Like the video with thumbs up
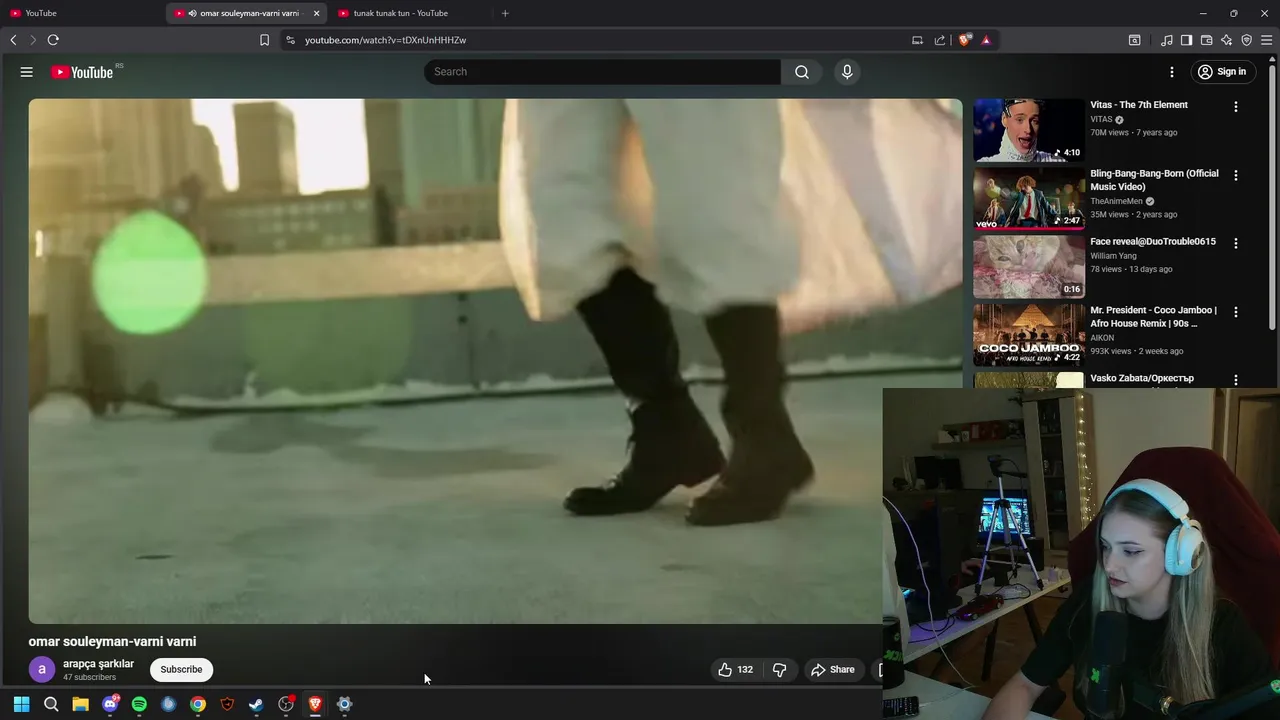 point(735,670)
